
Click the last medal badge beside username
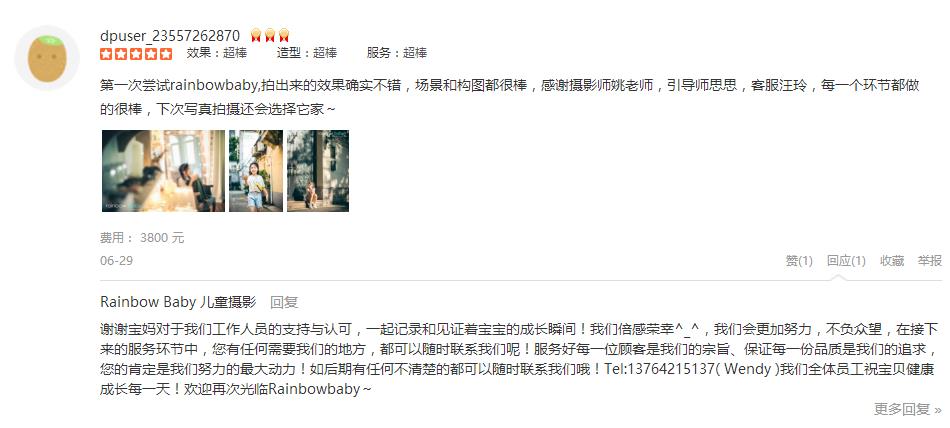(284, 35)
